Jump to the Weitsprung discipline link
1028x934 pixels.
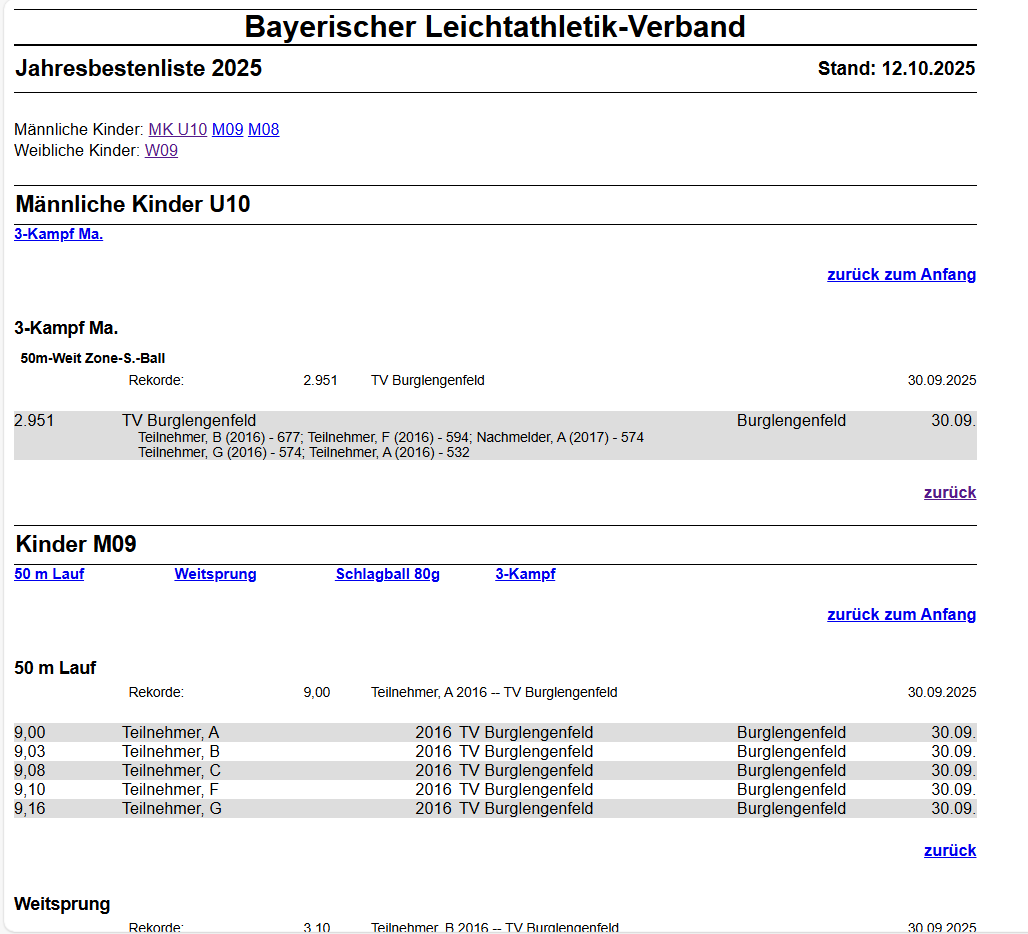215,575
